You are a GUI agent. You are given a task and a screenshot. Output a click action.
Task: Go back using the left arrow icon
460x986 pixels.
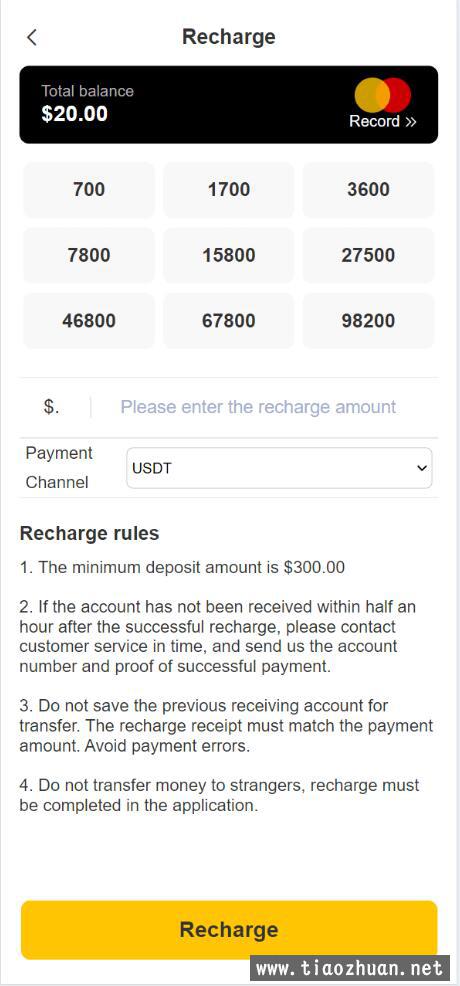tap(31, 37)
